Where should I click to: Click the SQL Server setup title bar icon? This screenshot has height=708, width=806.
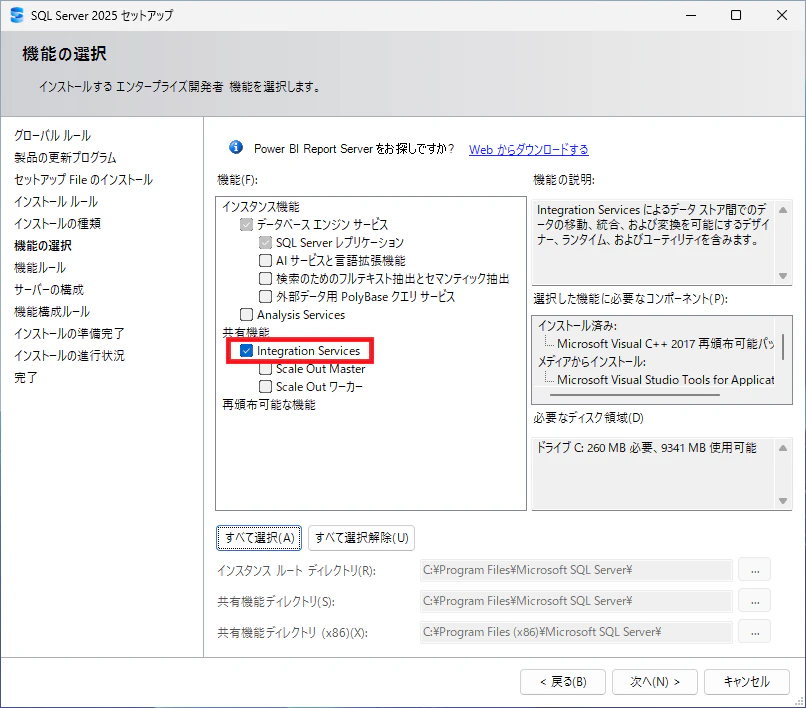click(x=17, y=15)
